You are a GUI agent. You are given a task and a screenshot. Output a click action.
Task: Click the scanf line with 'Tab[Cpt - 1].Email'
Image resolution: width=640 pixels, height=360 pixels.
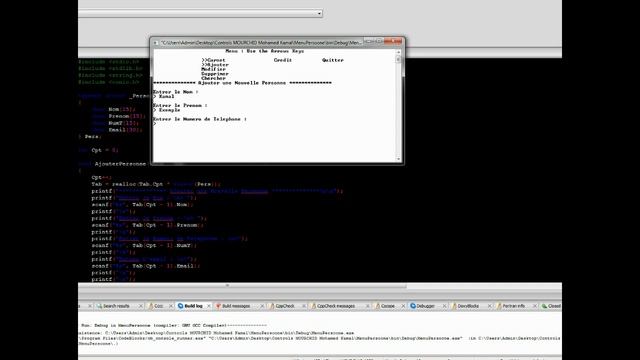pos(146,266)
